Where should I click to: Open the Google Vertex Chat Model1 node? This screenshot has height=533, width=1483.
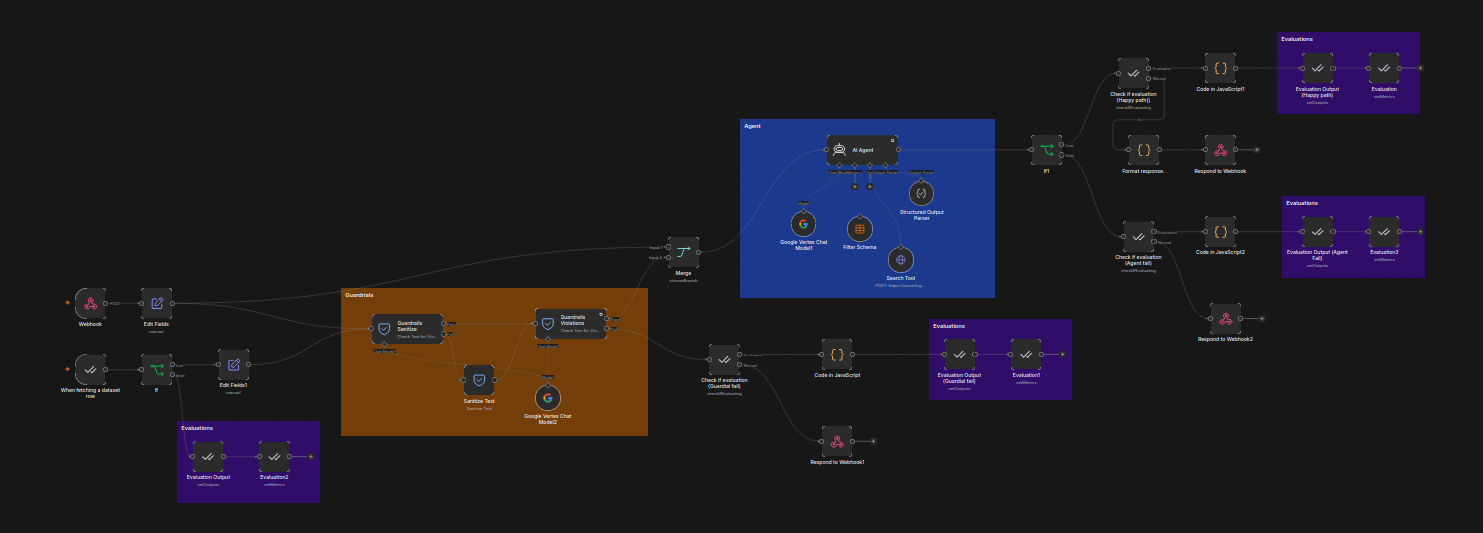(803, 223)
